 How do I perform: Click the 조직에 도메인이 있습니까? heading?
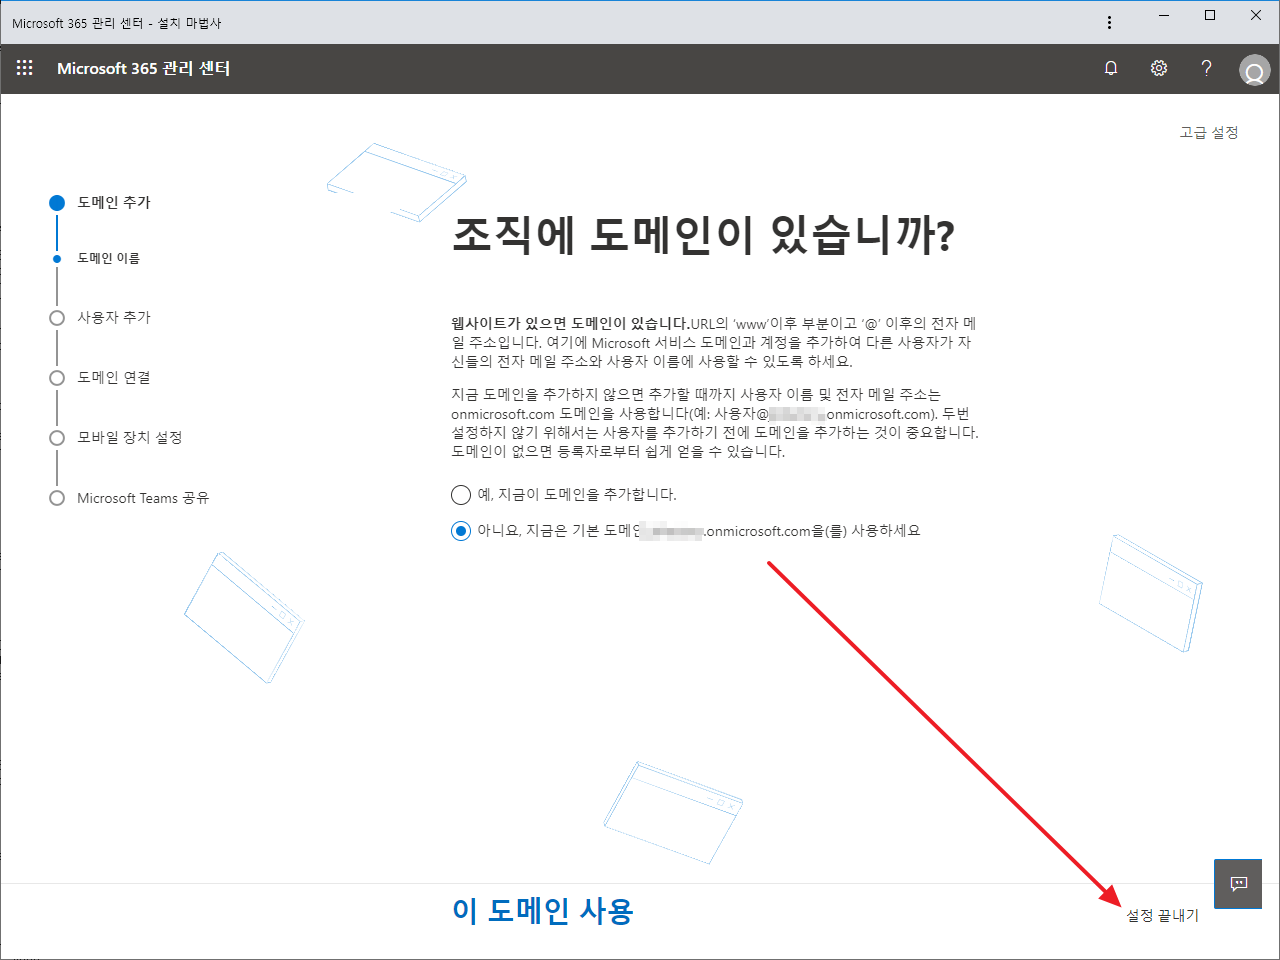point(704,236)
